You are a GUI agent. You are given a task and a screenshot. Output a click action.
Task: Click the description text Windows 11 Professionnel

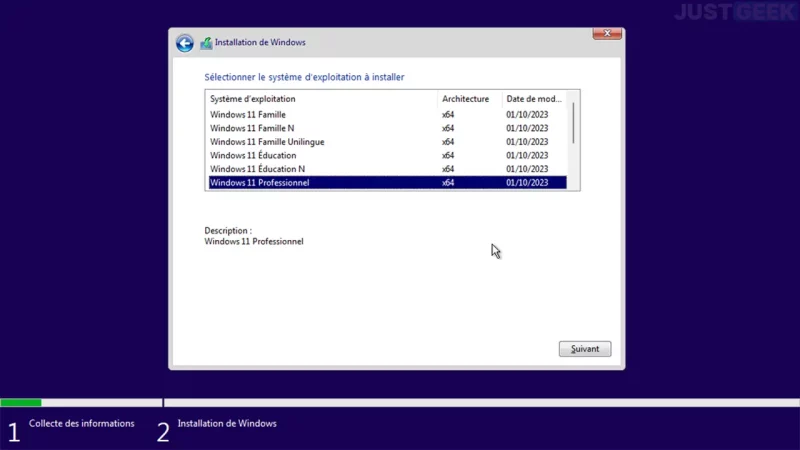pyautogui.click(x=254, y=241)
